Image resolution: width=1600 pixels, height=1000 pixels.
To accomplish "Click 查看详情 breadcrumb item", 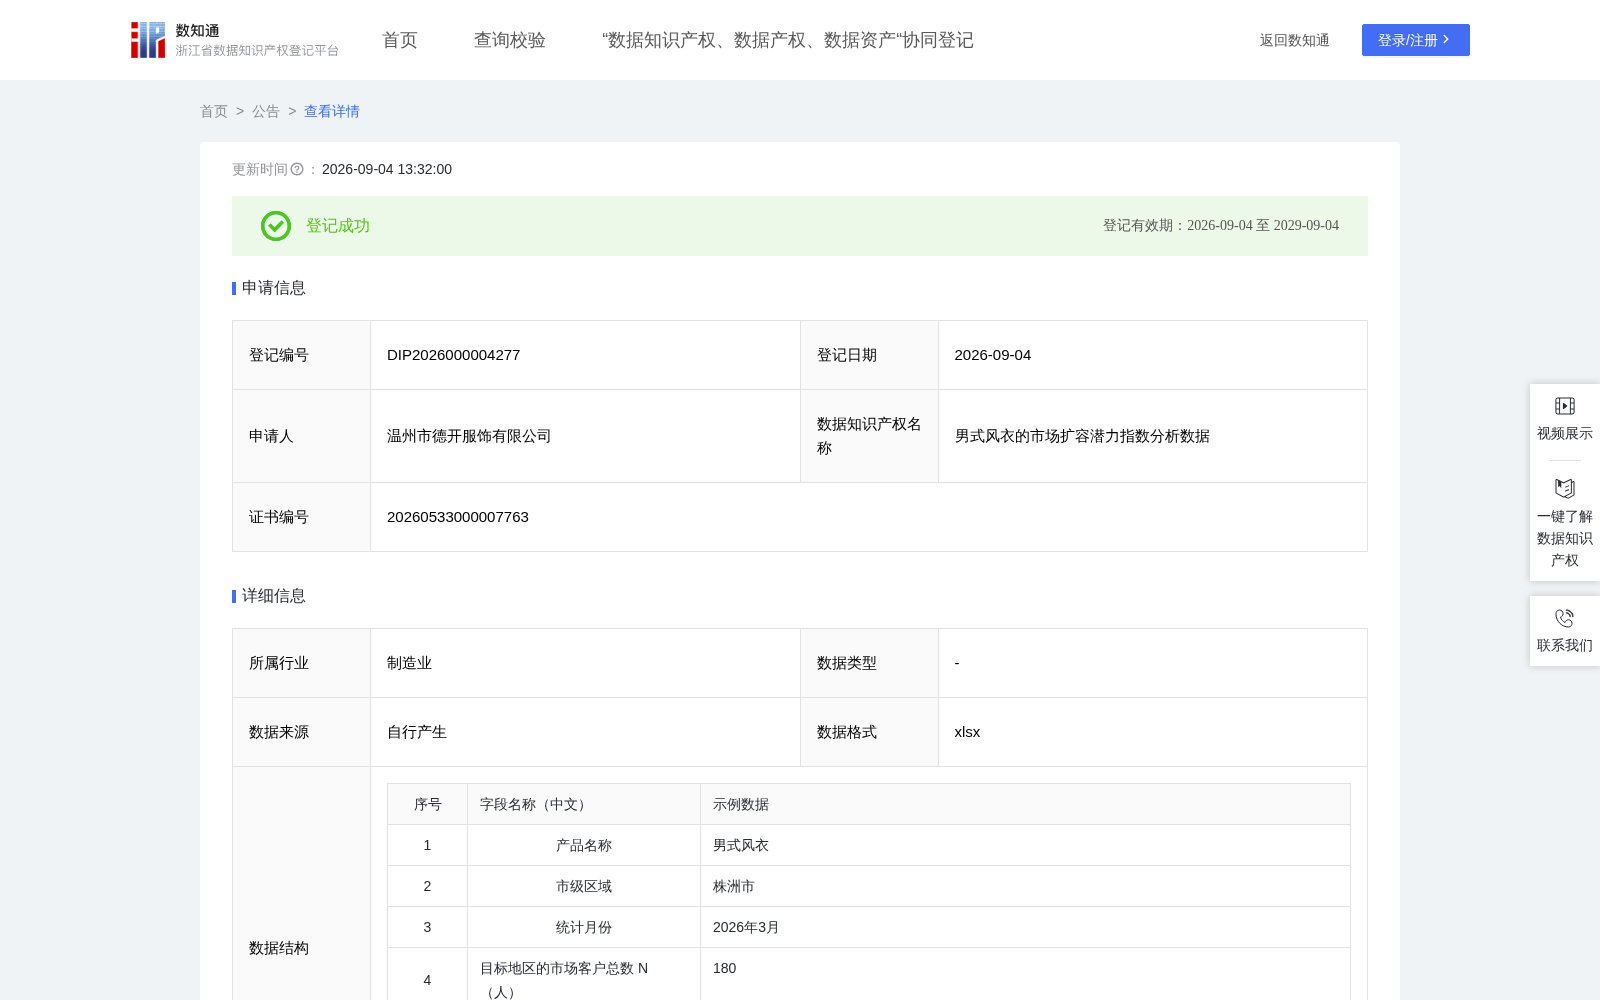I will 332,111.
